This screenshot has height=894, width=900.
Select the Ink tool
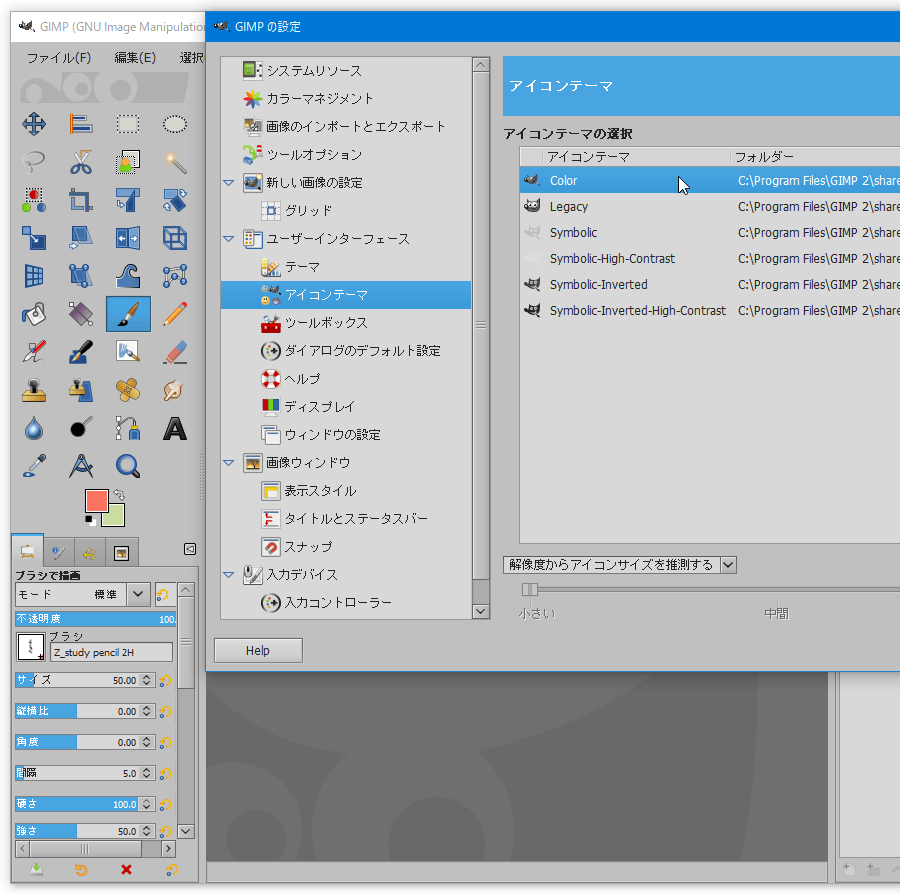(x=81, y=352)
